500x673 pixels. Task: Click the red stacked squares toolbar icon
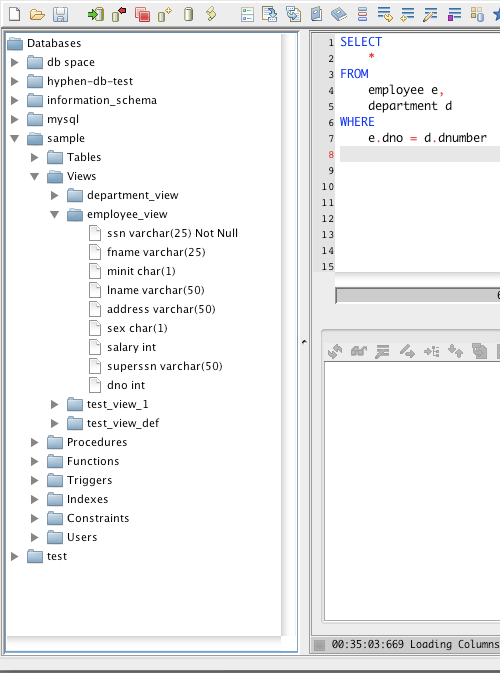pyautogui.click(x=142, y=15)
